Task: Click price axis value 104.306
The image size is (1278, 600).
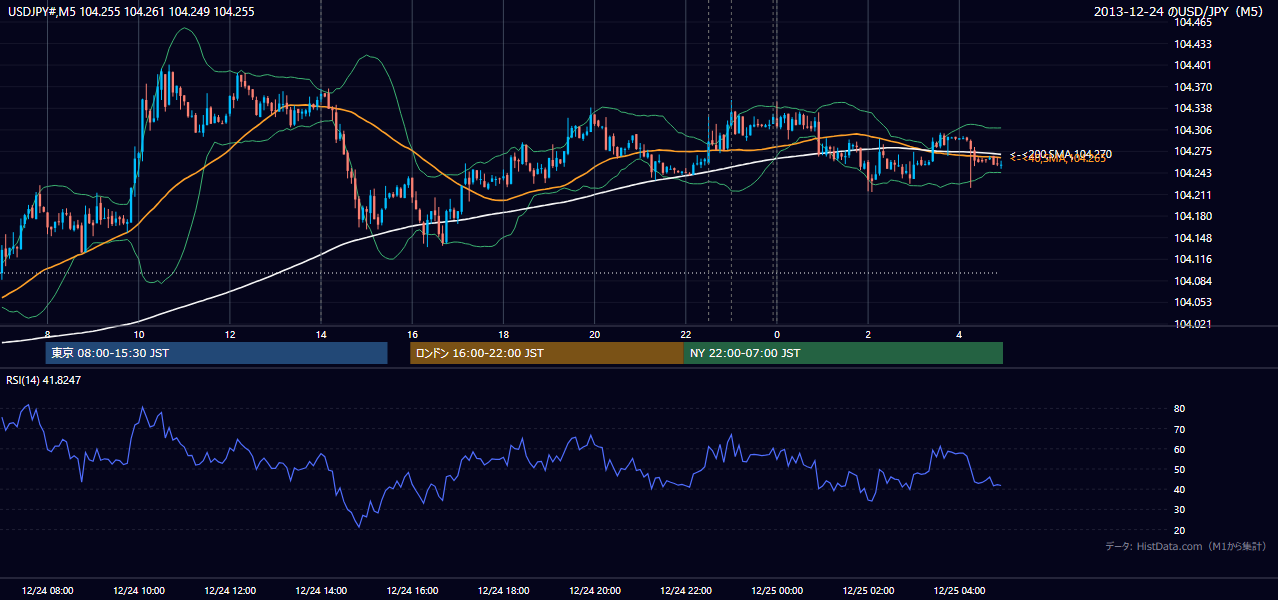Action: pos(1193,130)
